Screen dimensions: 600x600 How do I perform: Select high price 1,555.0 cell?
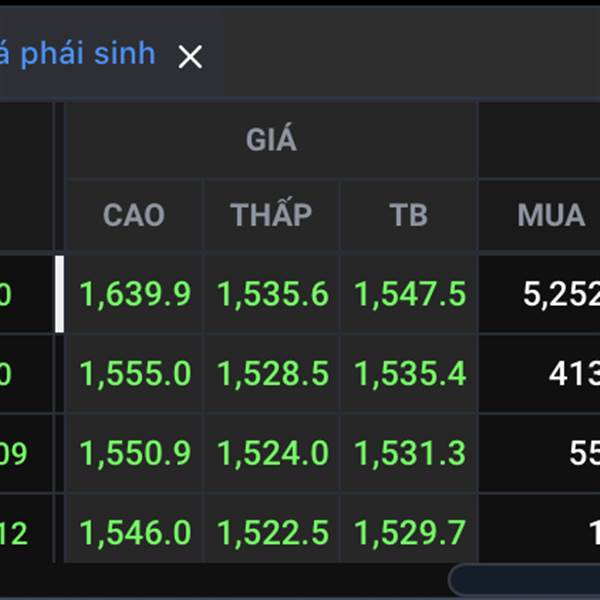point(135,373)
